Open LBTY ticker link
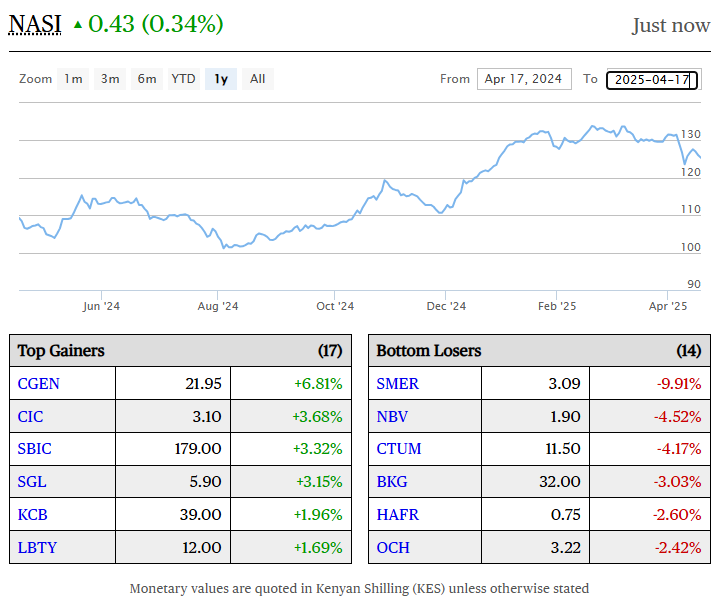717x607 pixels. pos(36,548)
